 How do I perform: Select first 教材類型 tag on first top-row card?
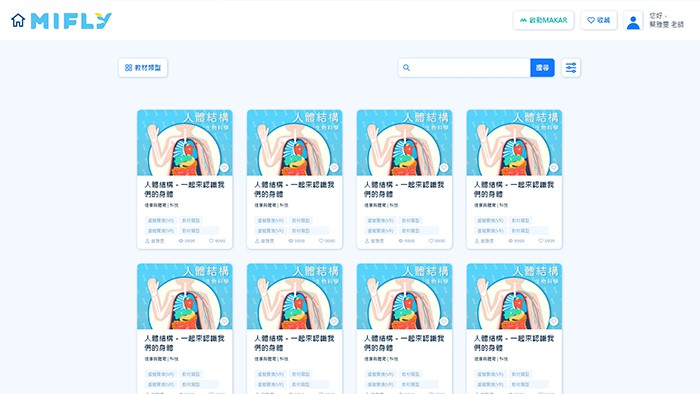coord(191,220)
